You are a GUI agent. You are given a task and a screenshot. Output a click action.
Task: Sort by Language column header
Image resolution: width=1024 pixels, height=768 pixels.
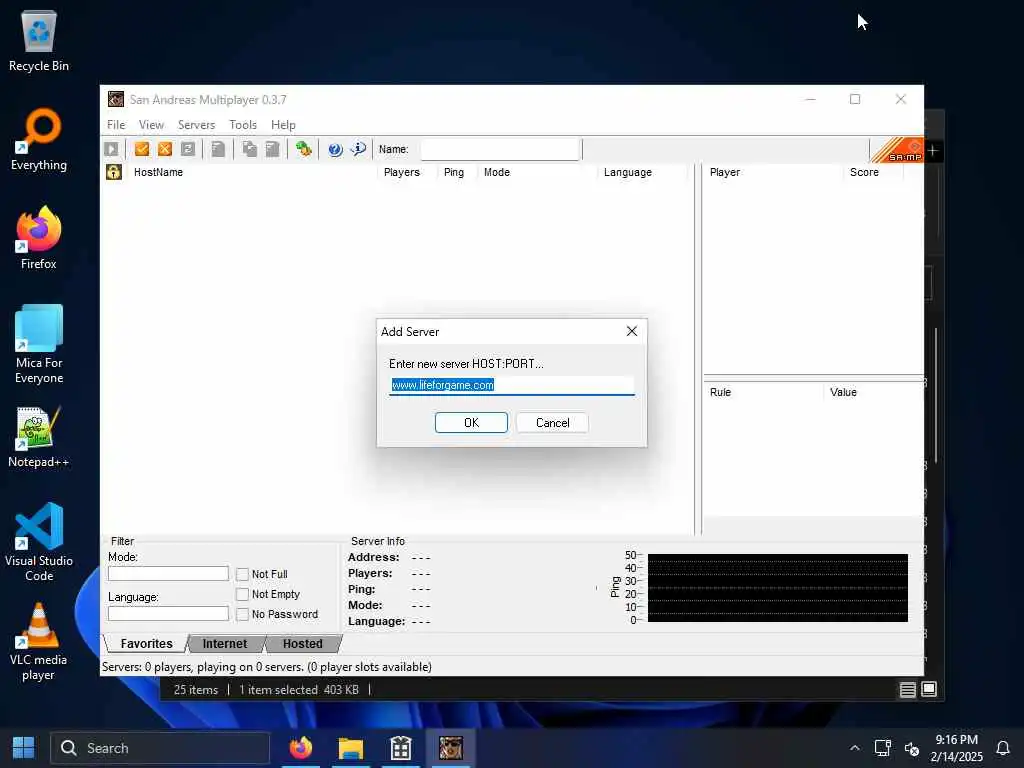pos(643,172)
